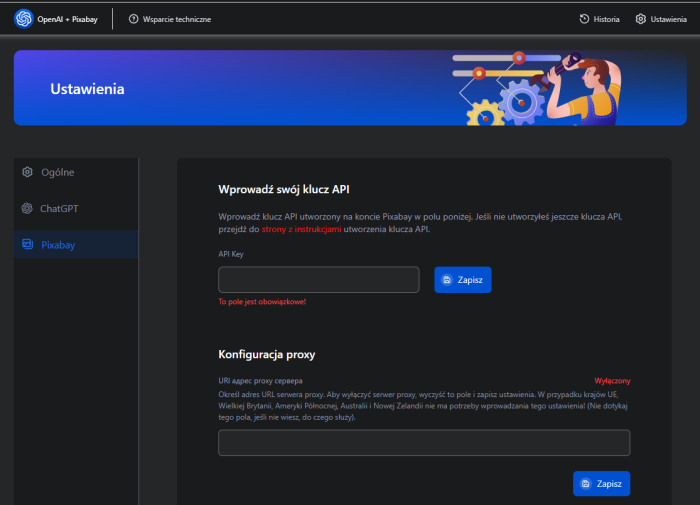Click the Pixabay image icon in sidebar
Viewport: 700px width, 505px height.
click(x=28, y=244)
